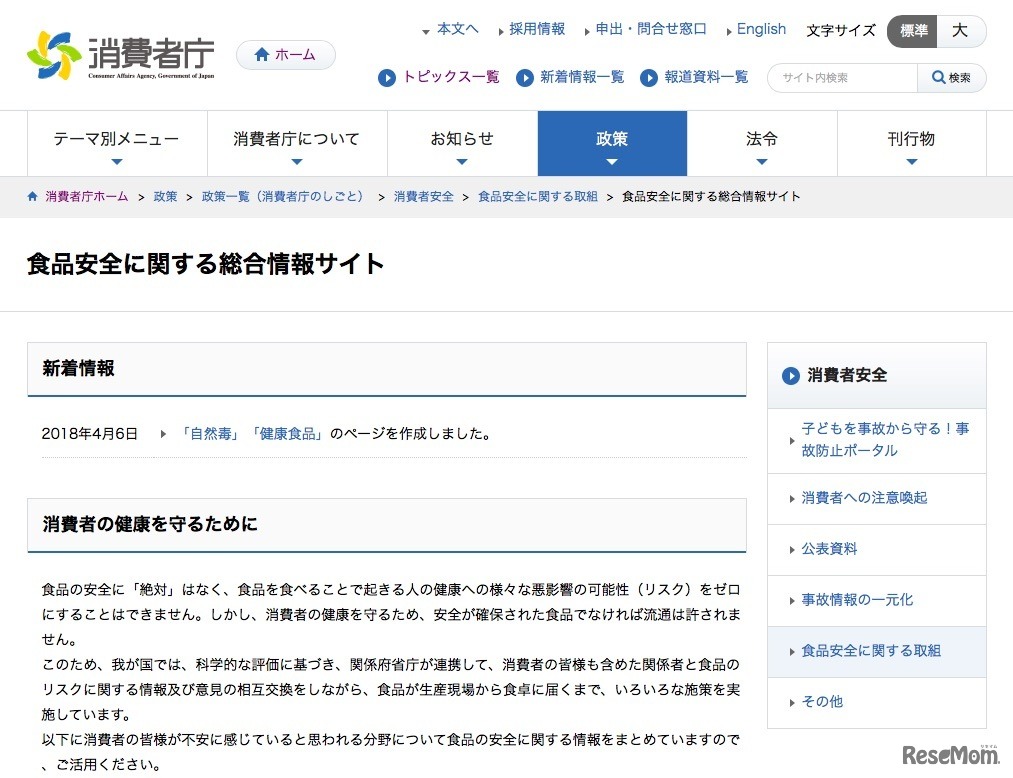Click the home icon in the breadcrumb trail

point(31,195)
